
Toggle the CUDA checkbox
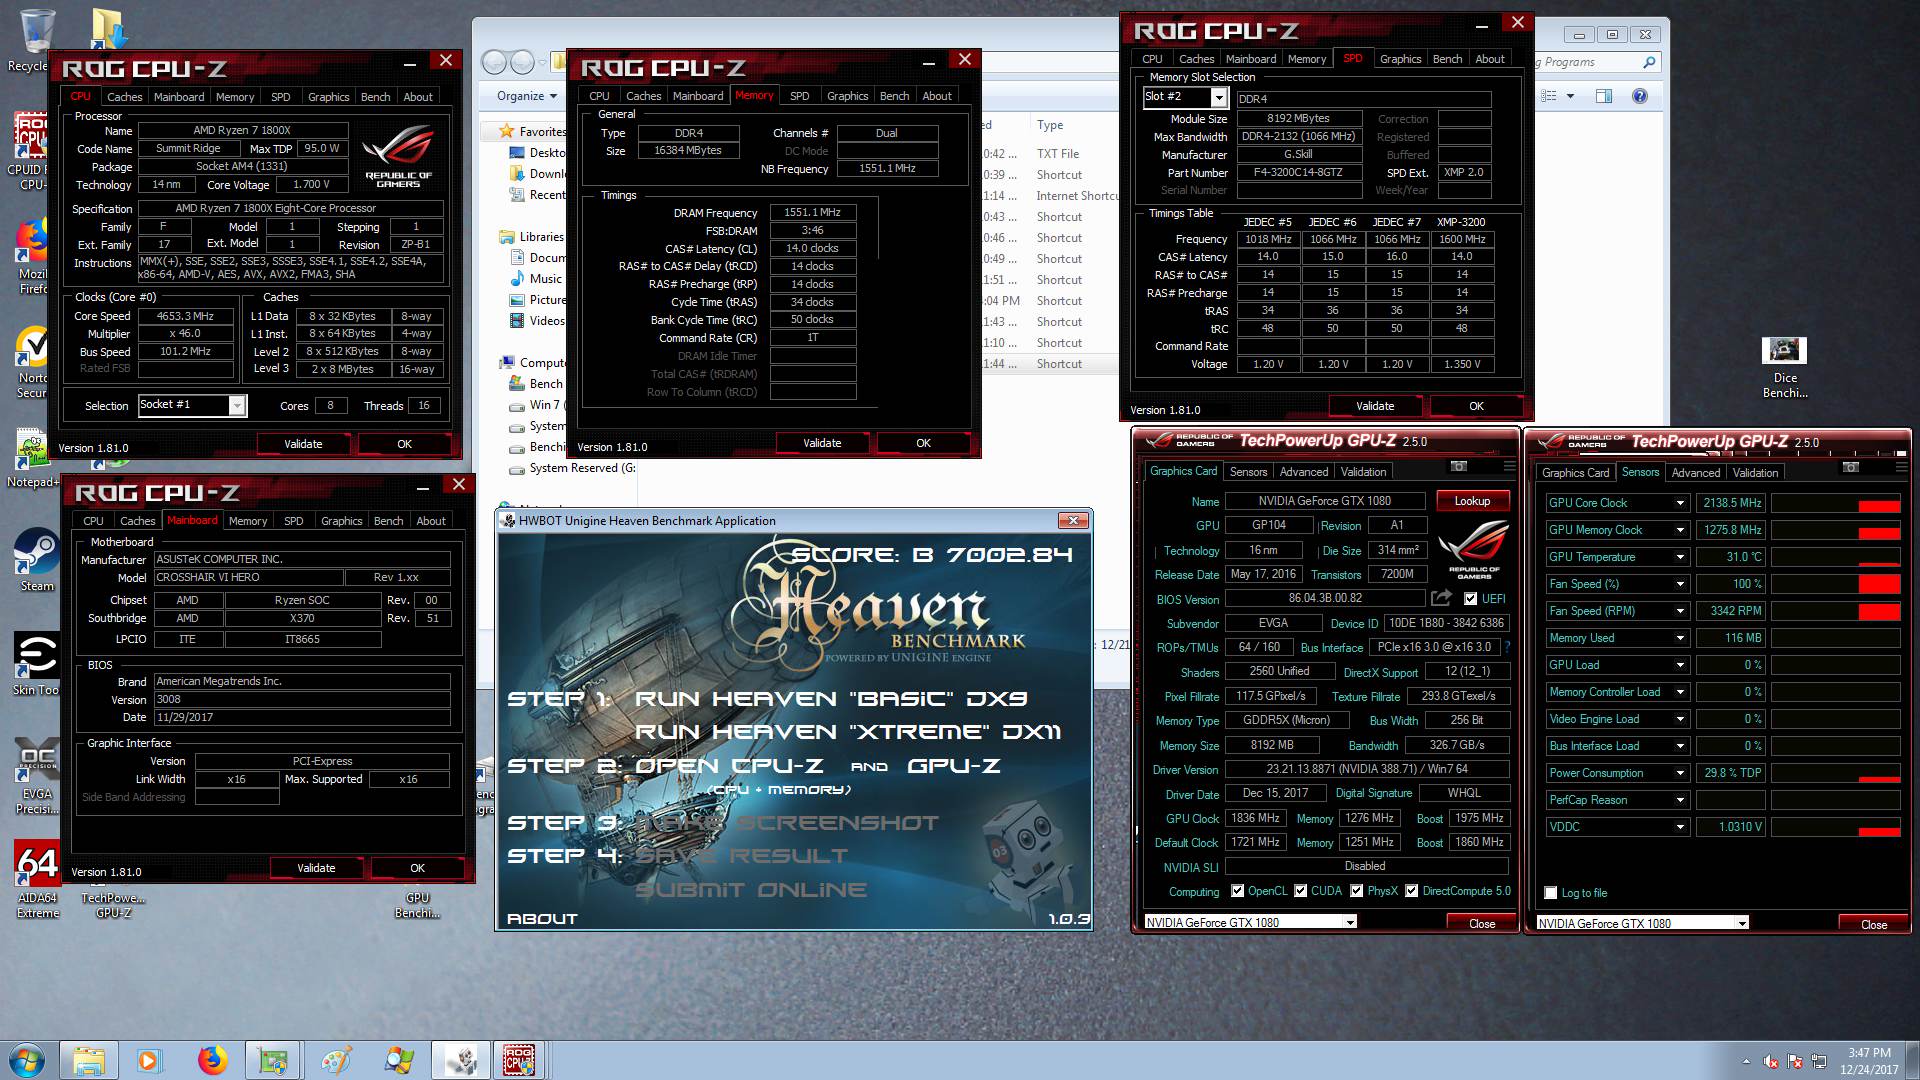[x=1301, y=891]
